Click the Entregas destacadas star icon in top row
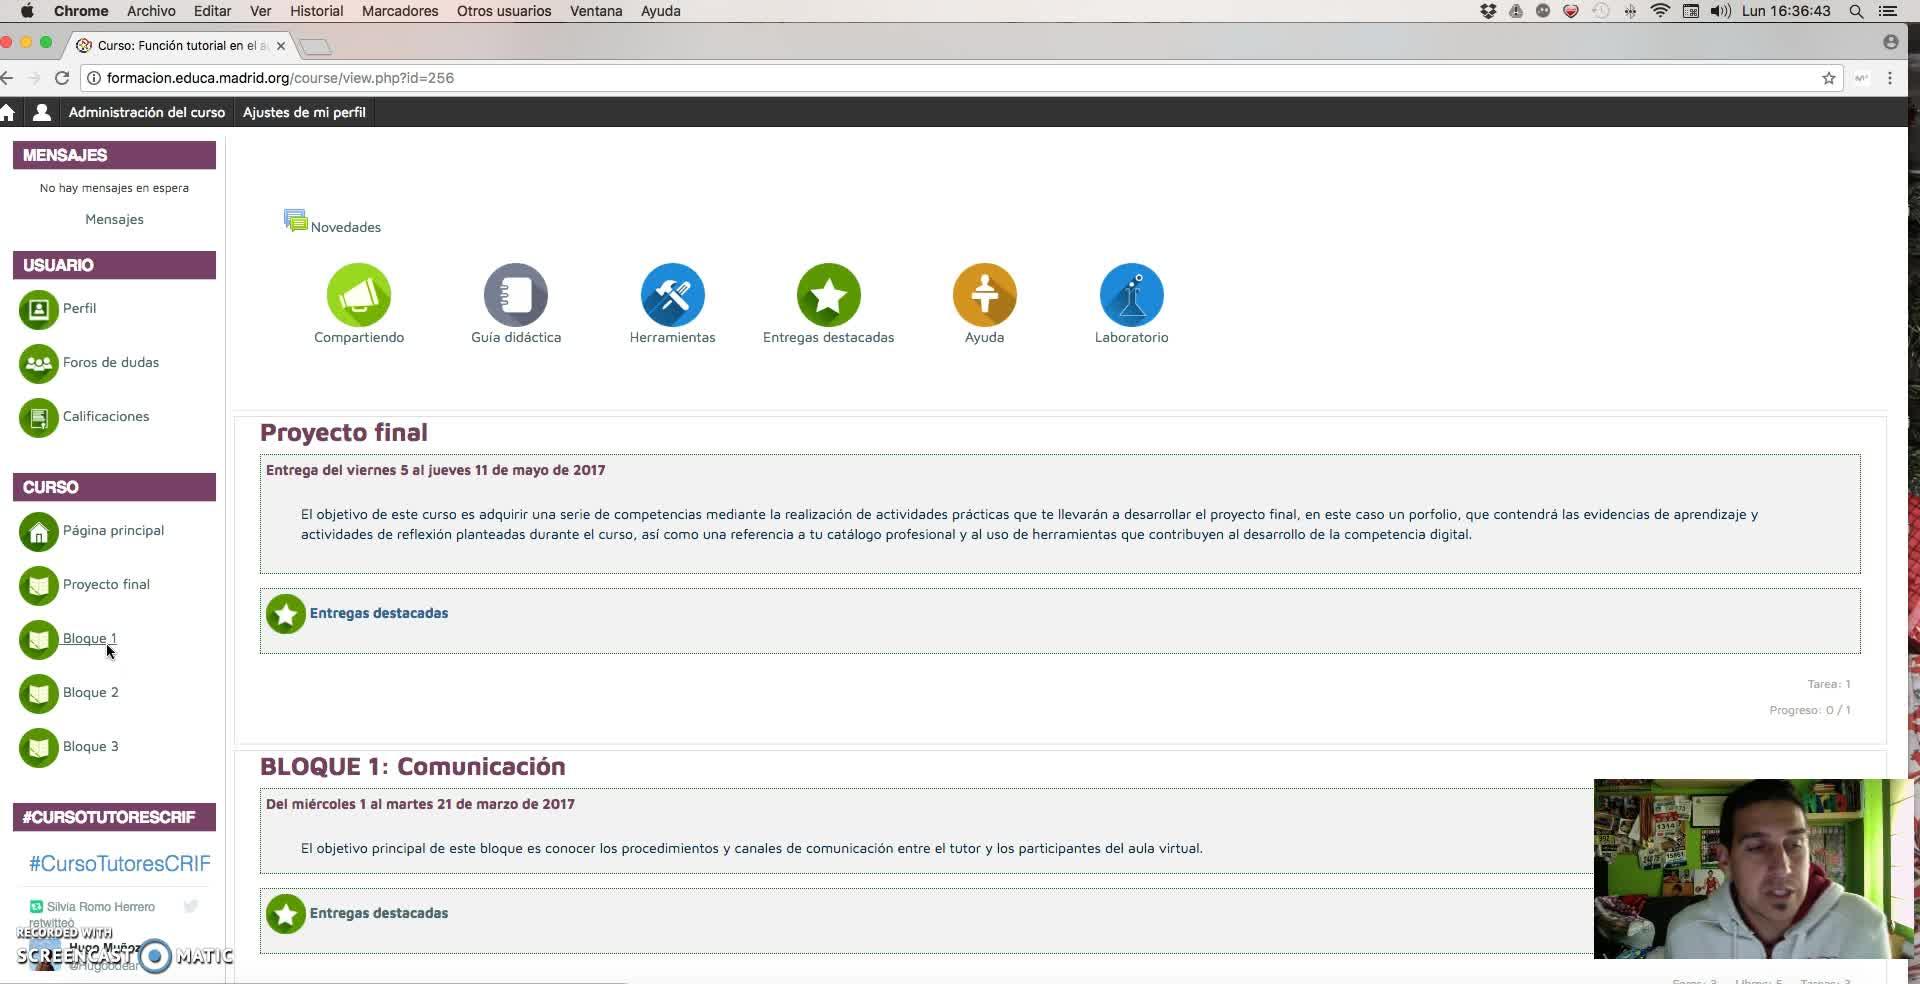This screenshot has height=984, width=1920. click(828, 295)
